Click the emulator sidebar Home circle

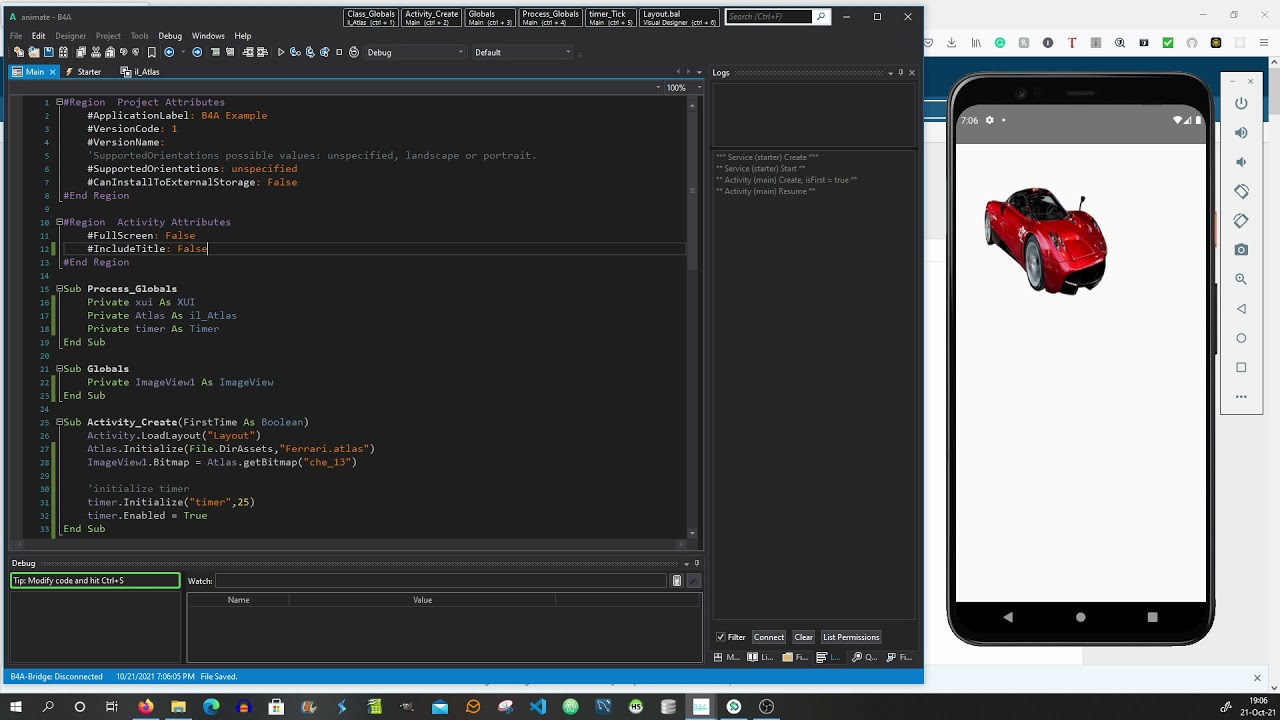(x=1241, y=338)
